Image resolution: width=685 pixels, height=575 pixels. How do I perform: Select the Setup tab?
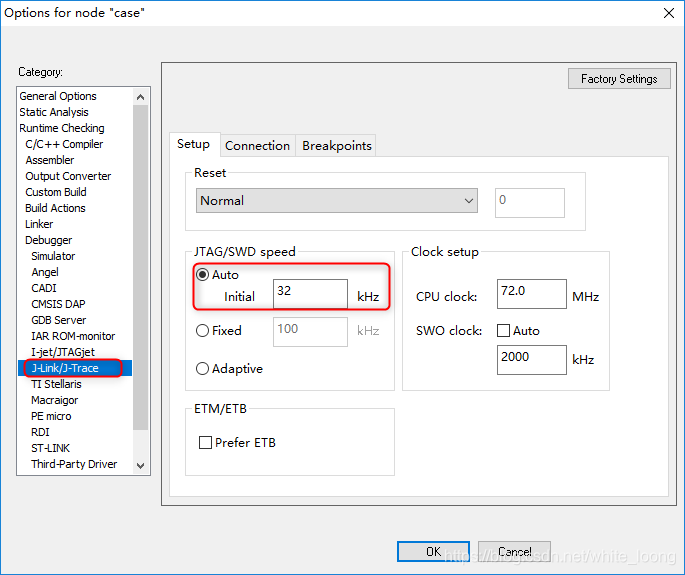[x=194, y=144]
